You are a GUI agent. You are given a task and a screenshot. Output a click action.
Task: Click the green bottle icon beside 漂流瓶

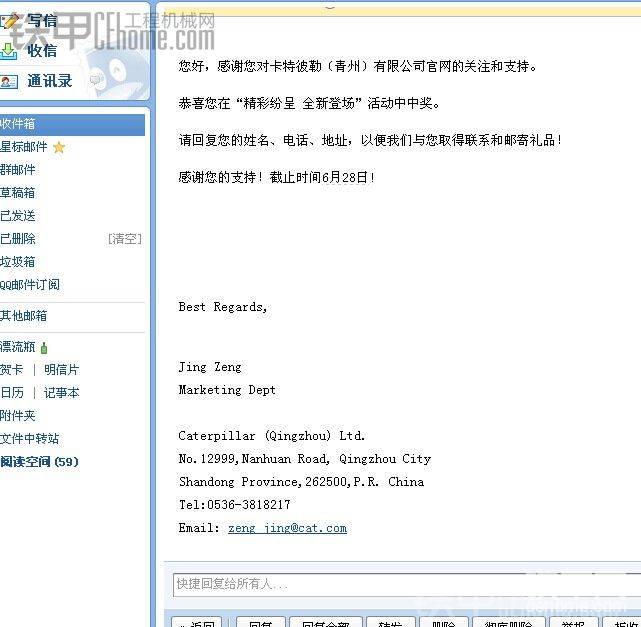(44, 348)
